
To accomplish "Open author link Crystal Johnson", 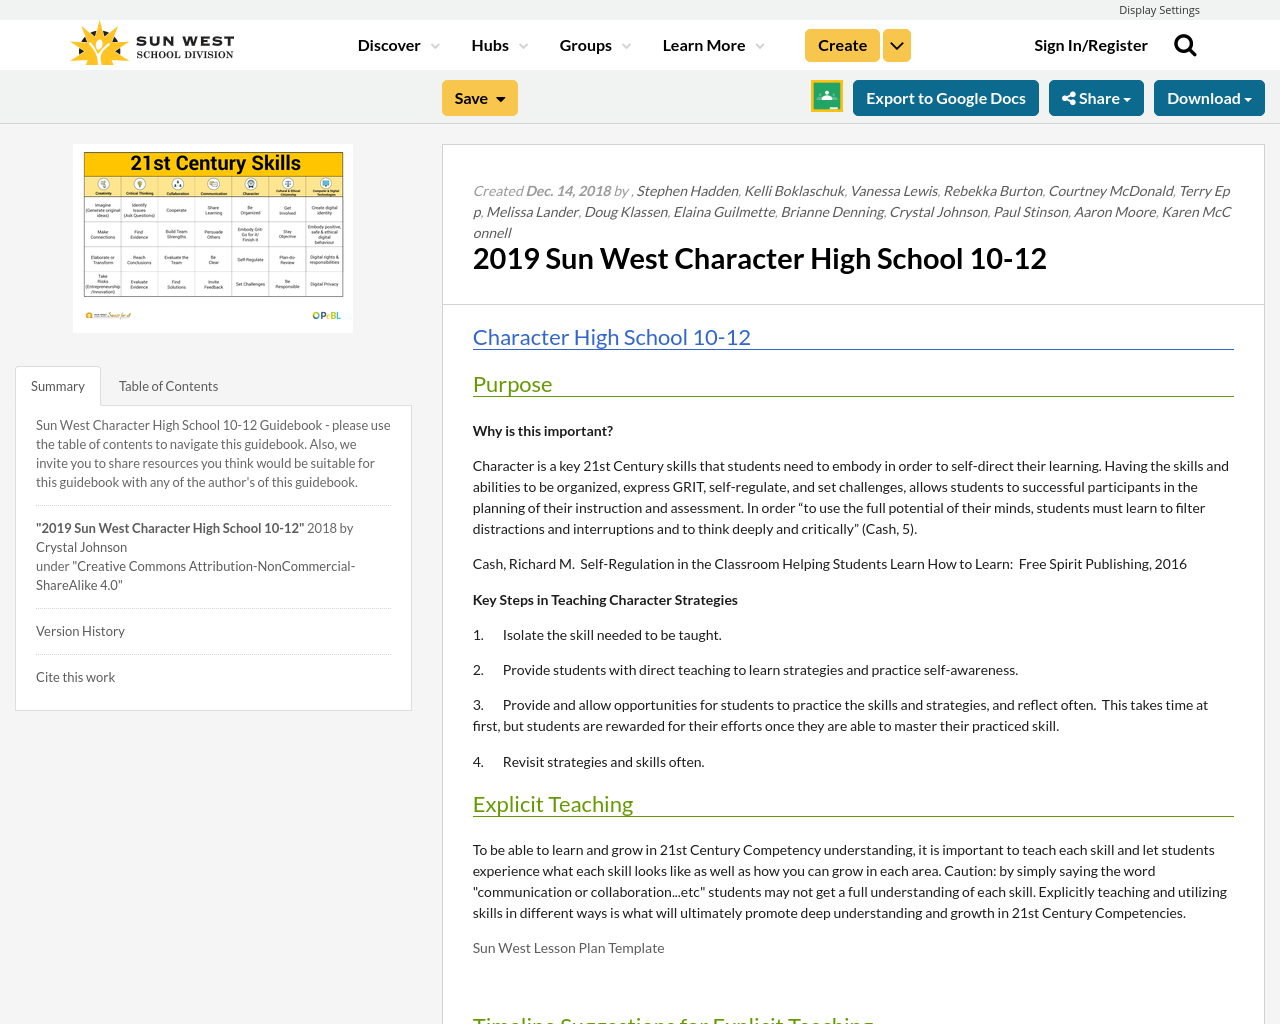I will click(x=938, y=210).
